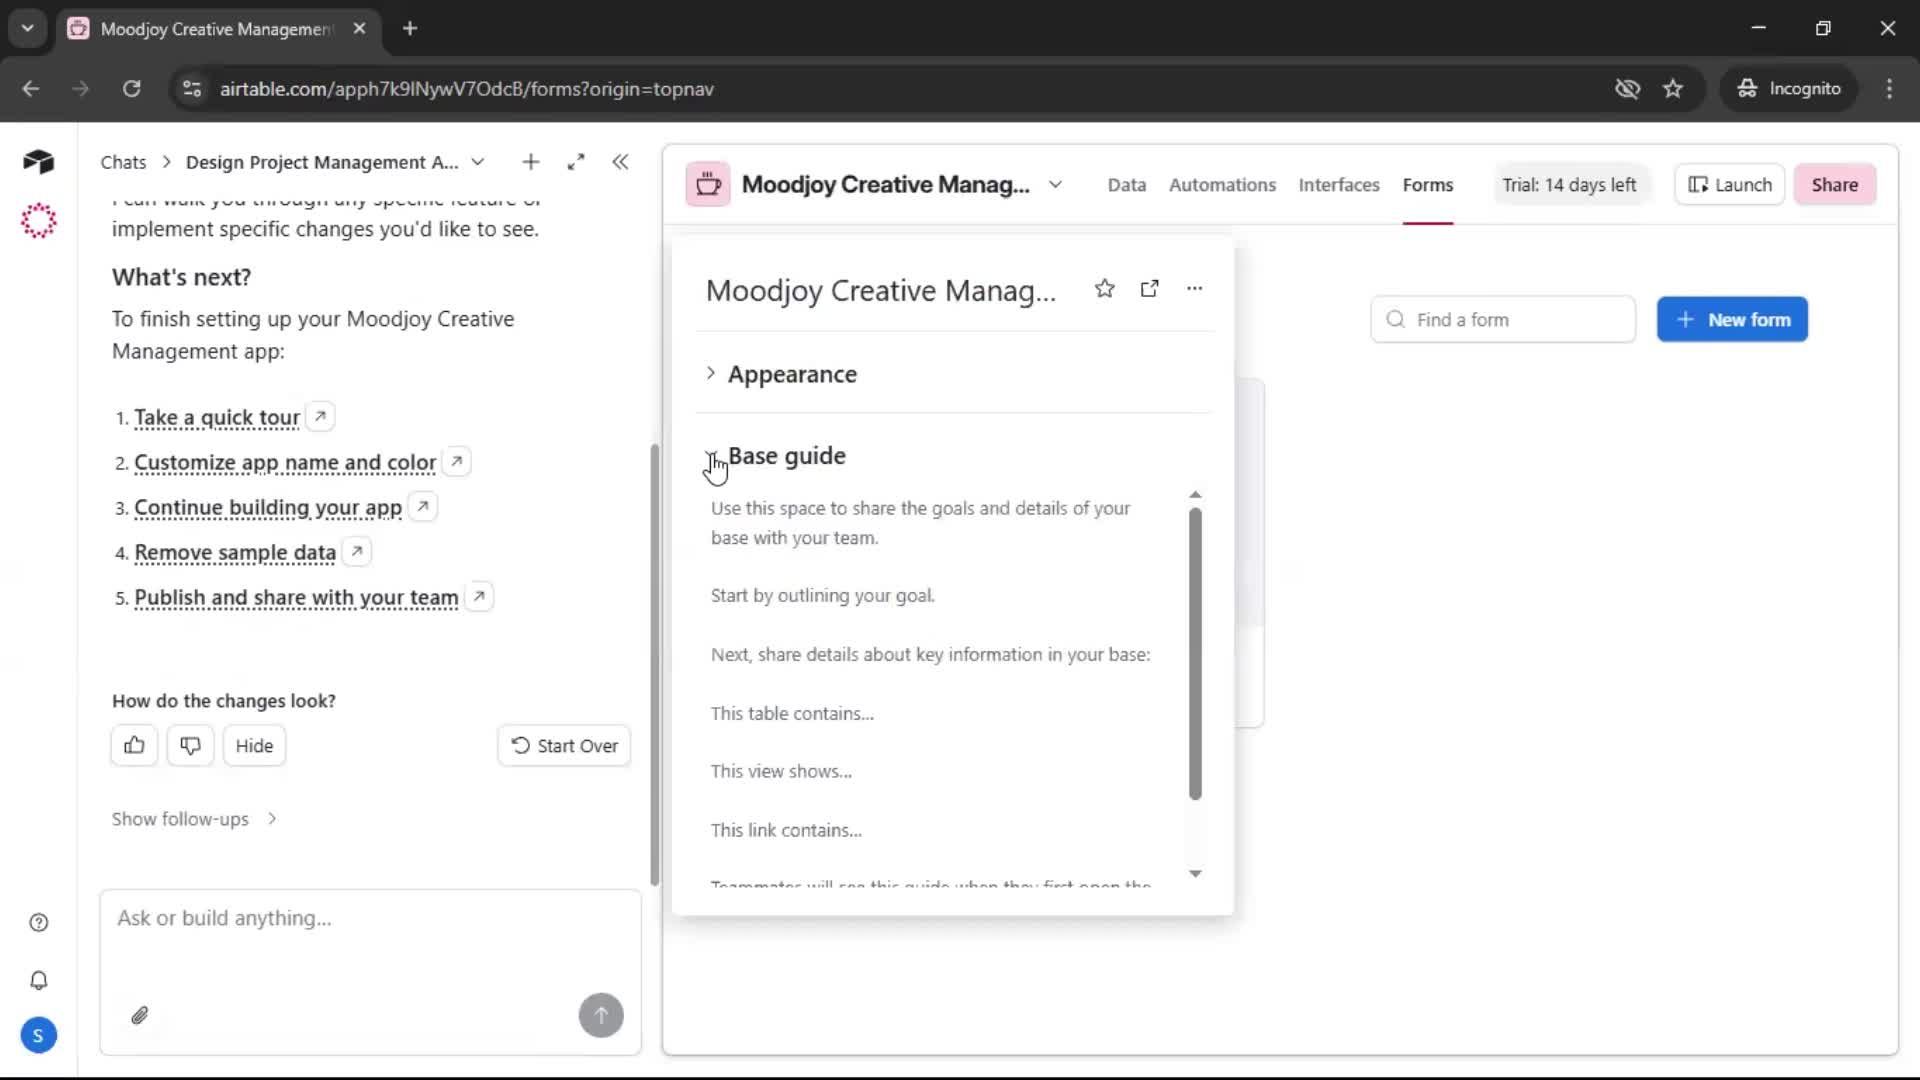The image size is (1920, 1080).
Task: Open base in new window icon
Action: [1150, 289]
